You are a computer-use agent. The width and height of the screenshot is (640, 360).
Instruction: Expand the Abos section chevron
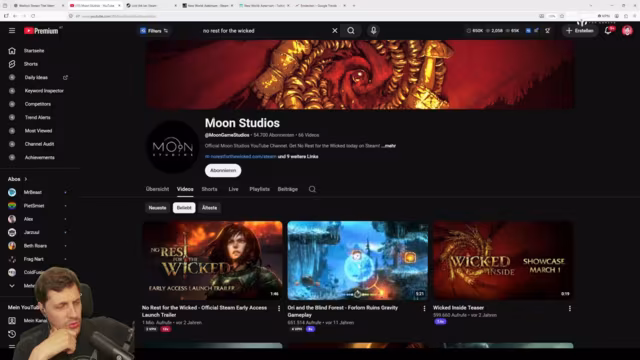tap(26, 179)
